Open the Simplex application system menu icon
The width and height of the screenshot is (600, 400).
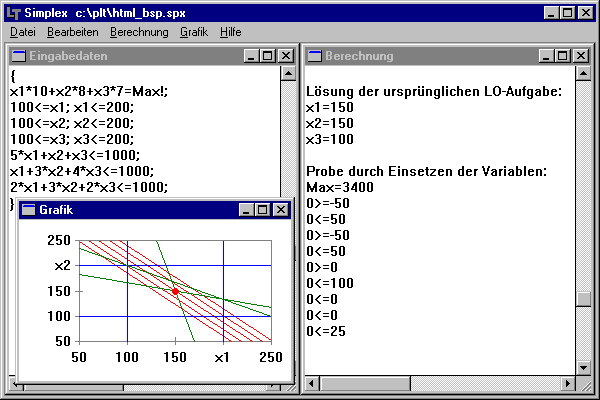pos(11,11)
